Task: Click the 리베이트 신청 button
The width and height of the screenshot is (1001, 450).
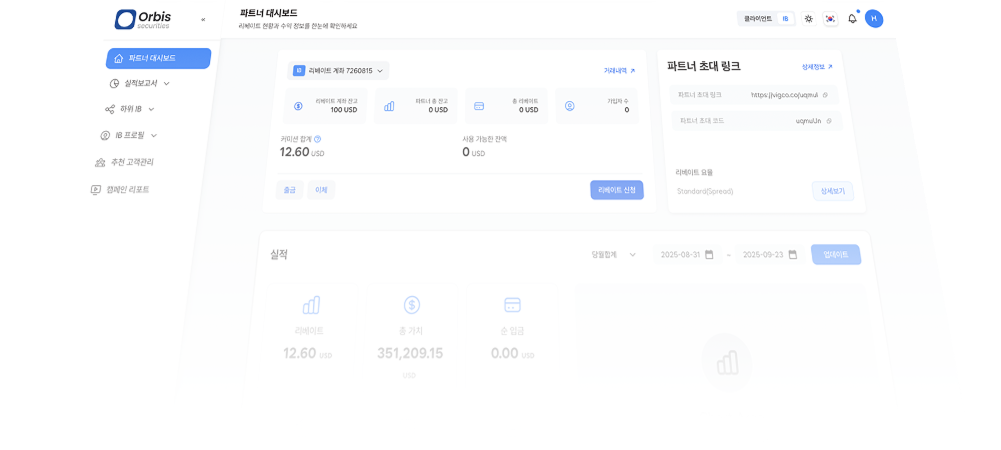Action: (616, 189)
